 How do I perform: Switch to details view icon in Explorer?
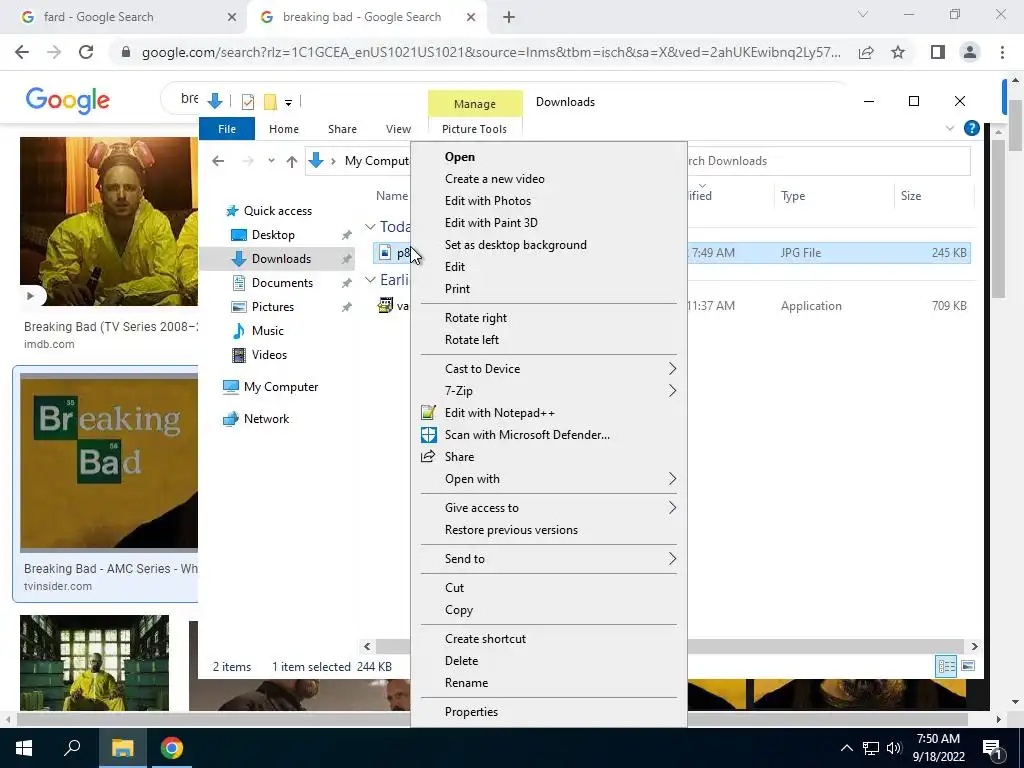coord(946,666)
